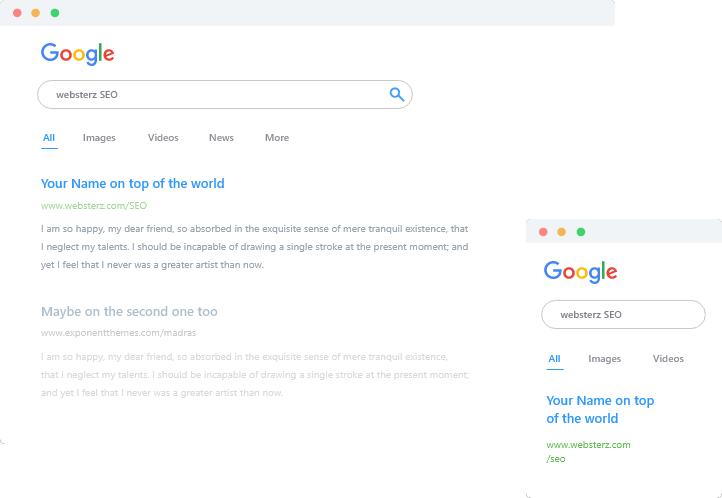Focus the 'websterz SEO' search field in the large window
Viewport: 722px width, 498px height.
click(225, 94)
